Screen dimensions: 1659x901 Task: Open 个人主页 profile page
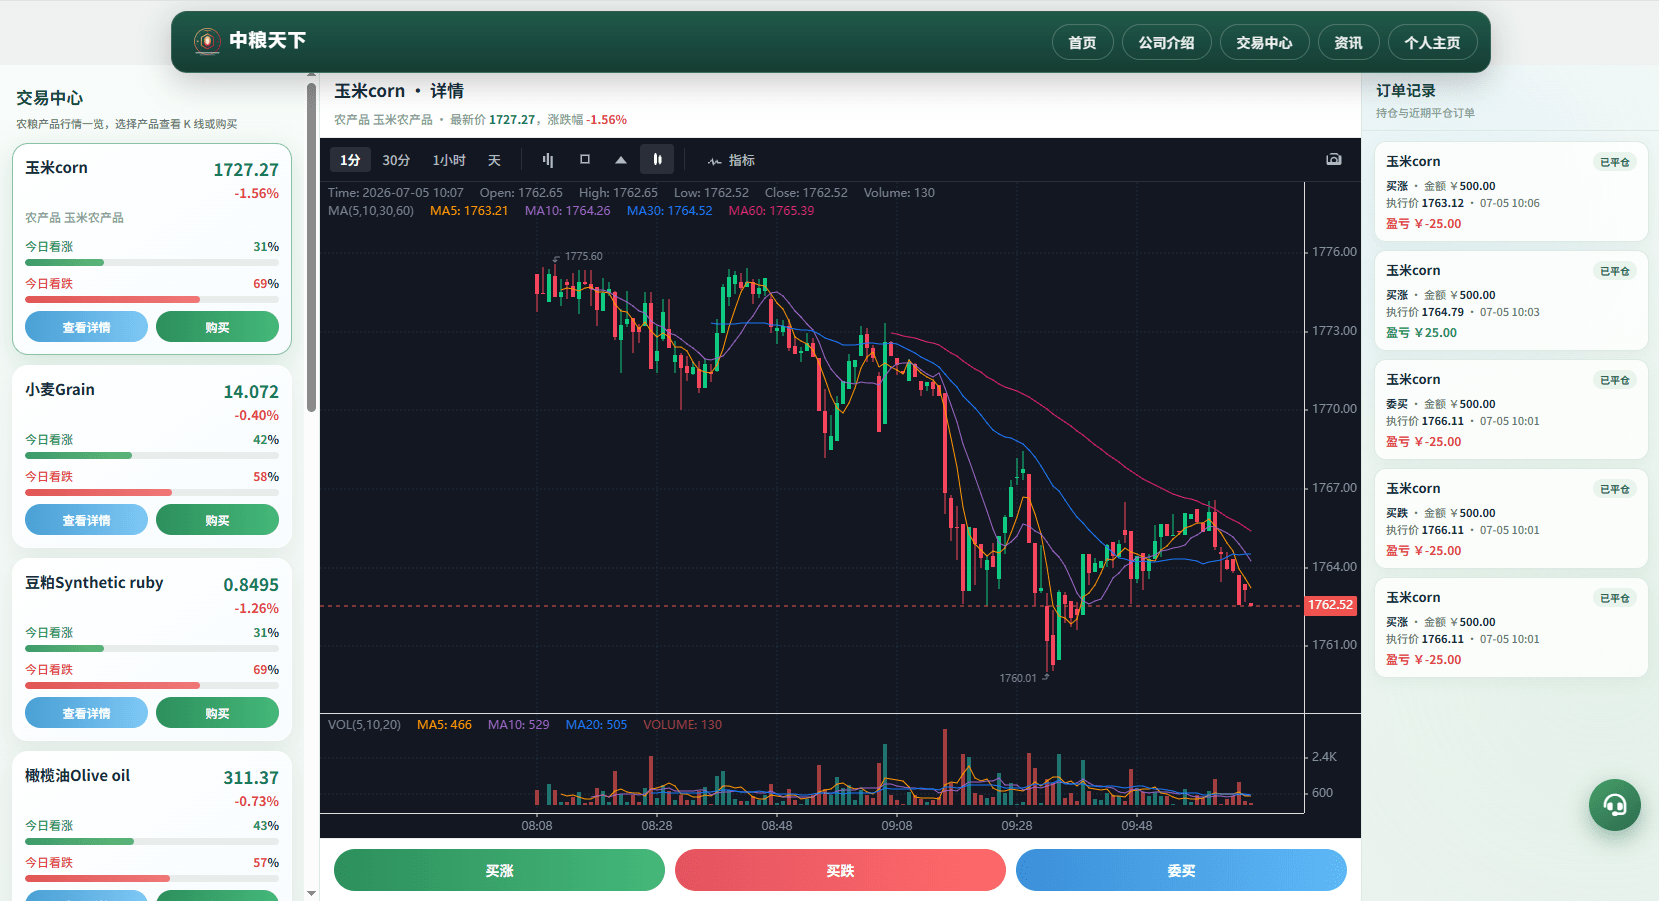pyautogui.click(x=1432, y=42)
